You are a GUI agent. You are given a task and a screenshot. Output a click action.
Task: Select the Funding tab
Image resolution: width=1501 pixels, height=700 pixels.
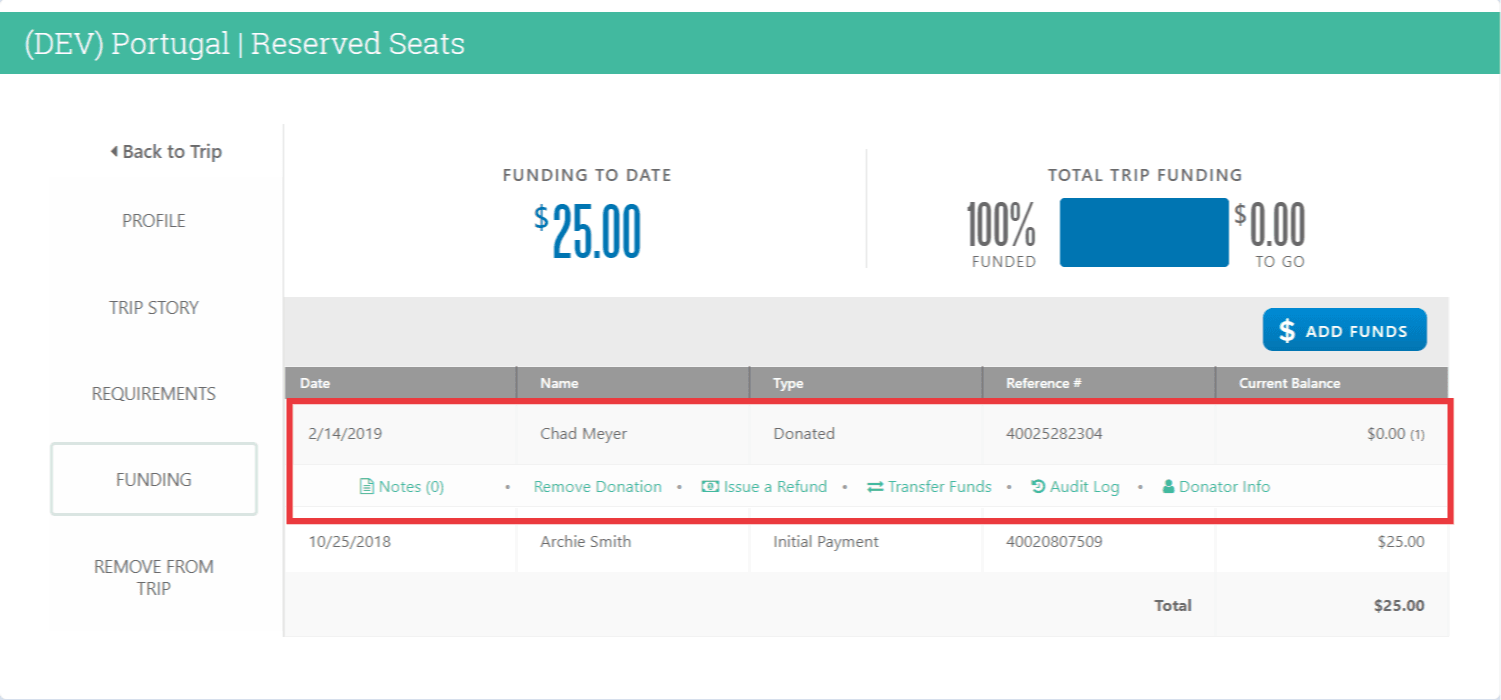154,479
